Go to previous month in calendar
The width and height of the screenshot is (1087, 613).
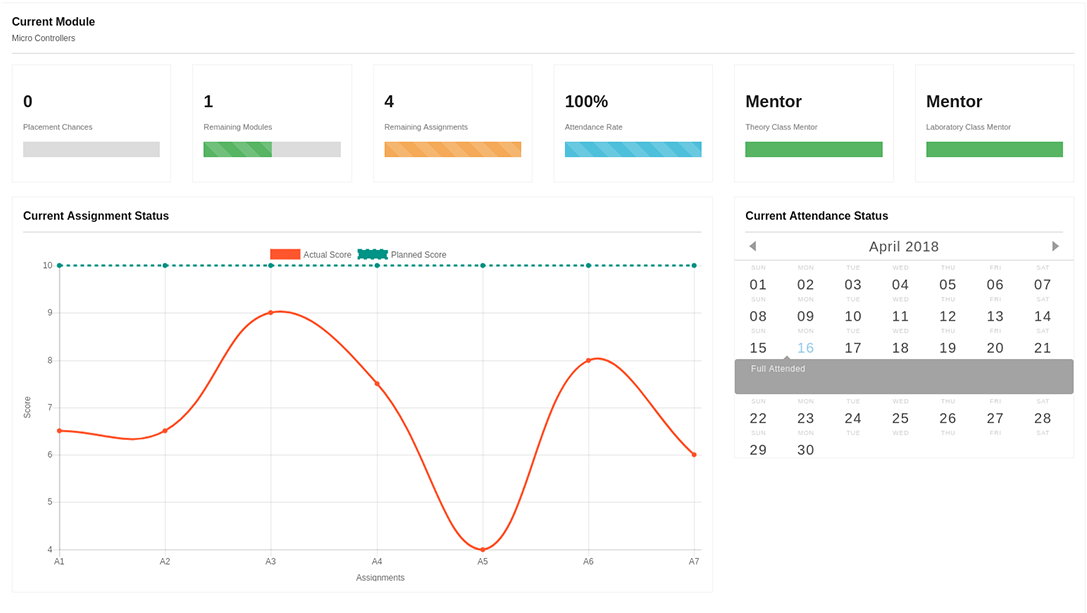tap(752, 246)
